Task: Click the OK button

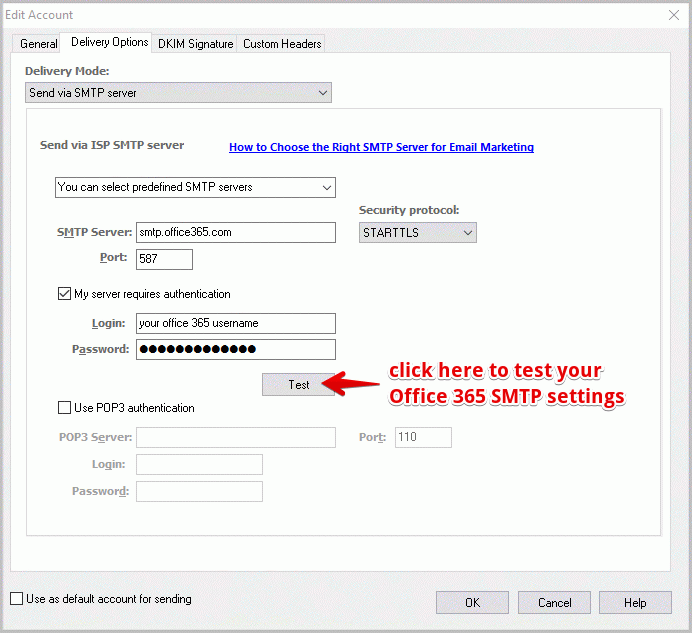Action: point(472,603)
